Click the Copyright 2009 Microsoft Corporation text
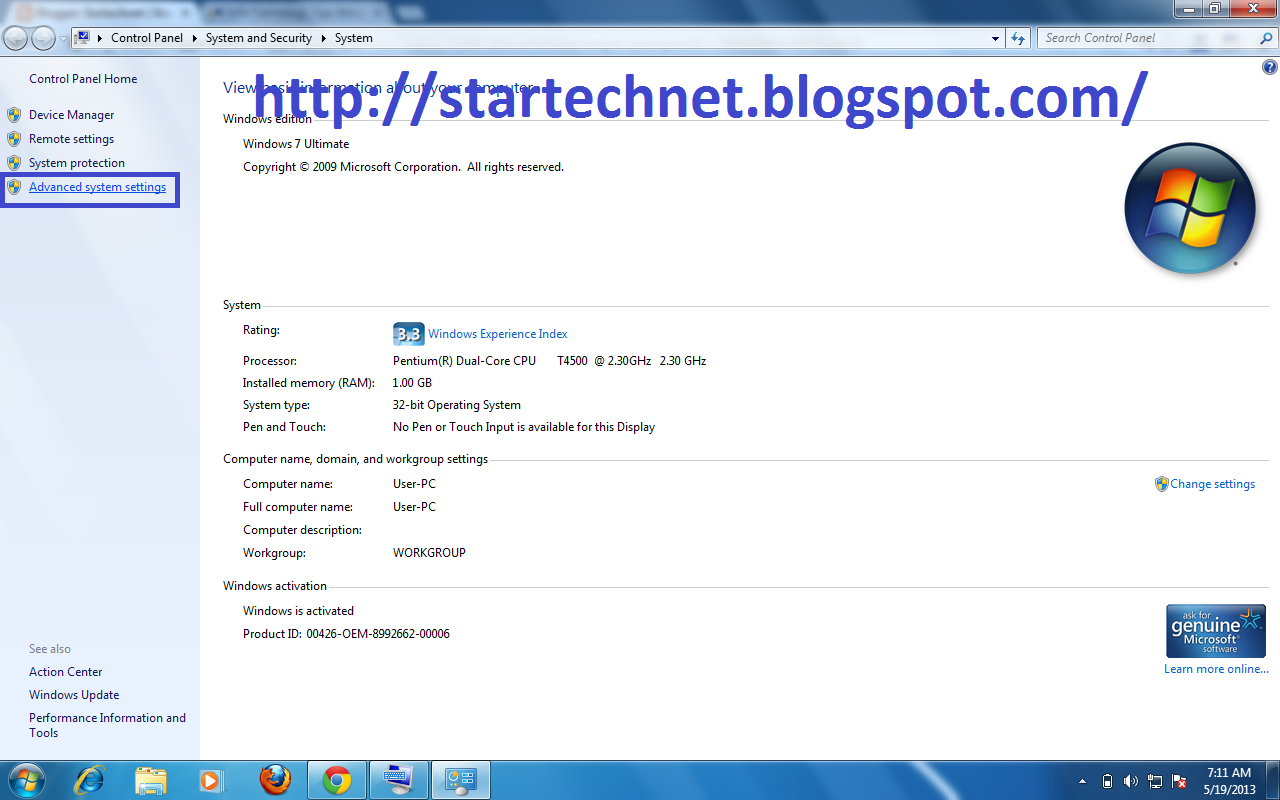 (x=403, y=167)
